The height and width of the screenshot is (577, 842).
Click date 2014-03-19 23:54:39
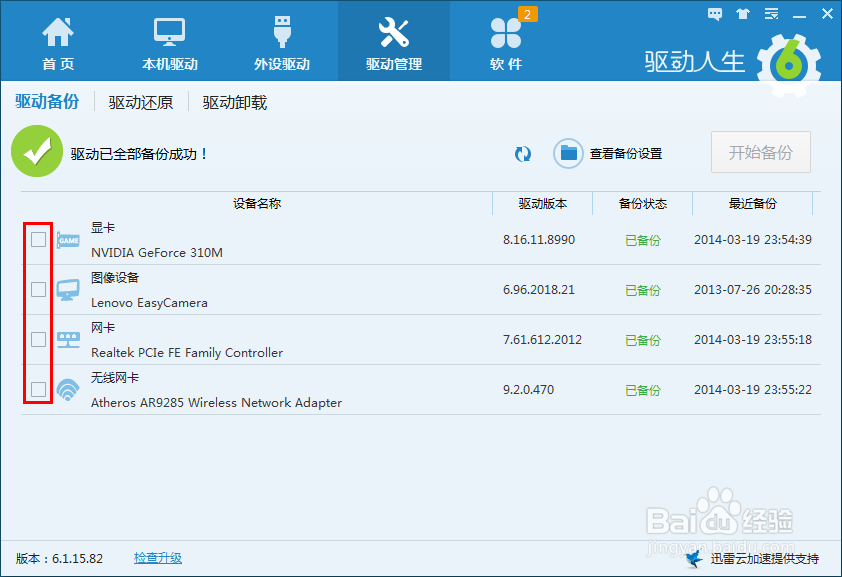tap(753, 240)
